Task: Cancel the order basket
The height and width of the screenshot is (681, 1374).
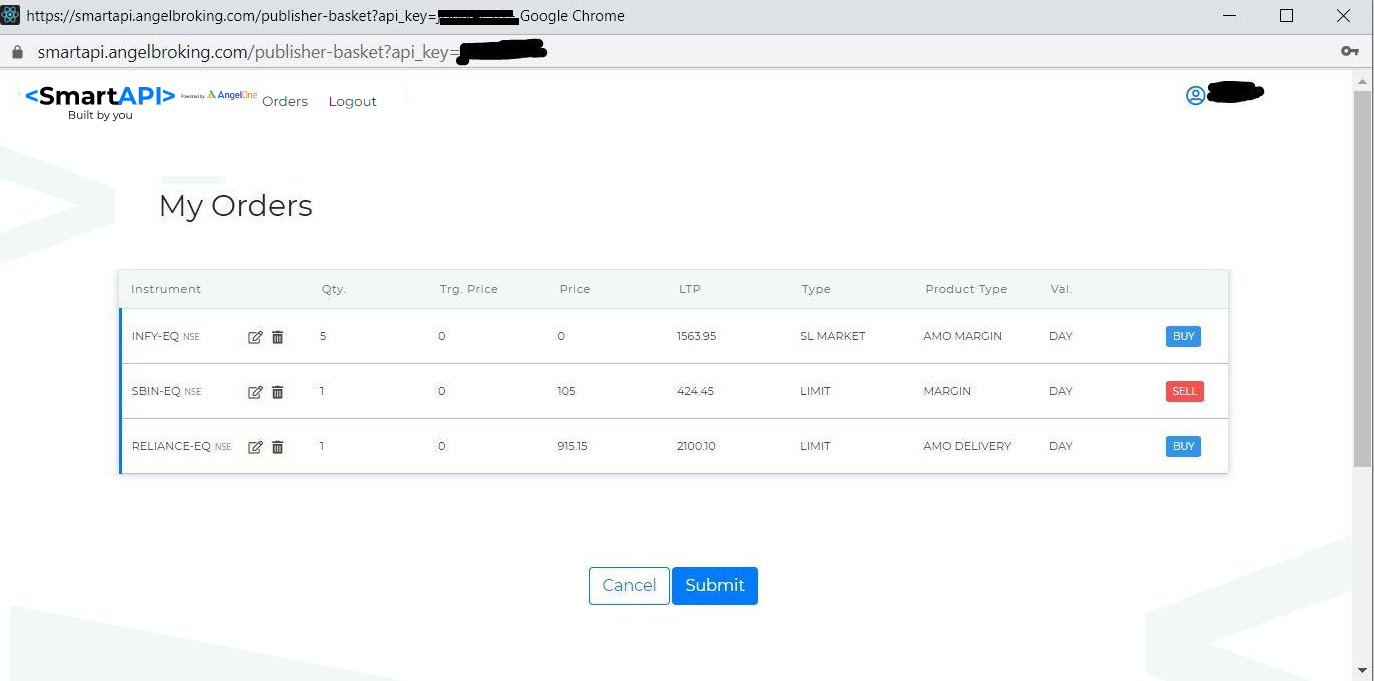Action: [629, 586]
